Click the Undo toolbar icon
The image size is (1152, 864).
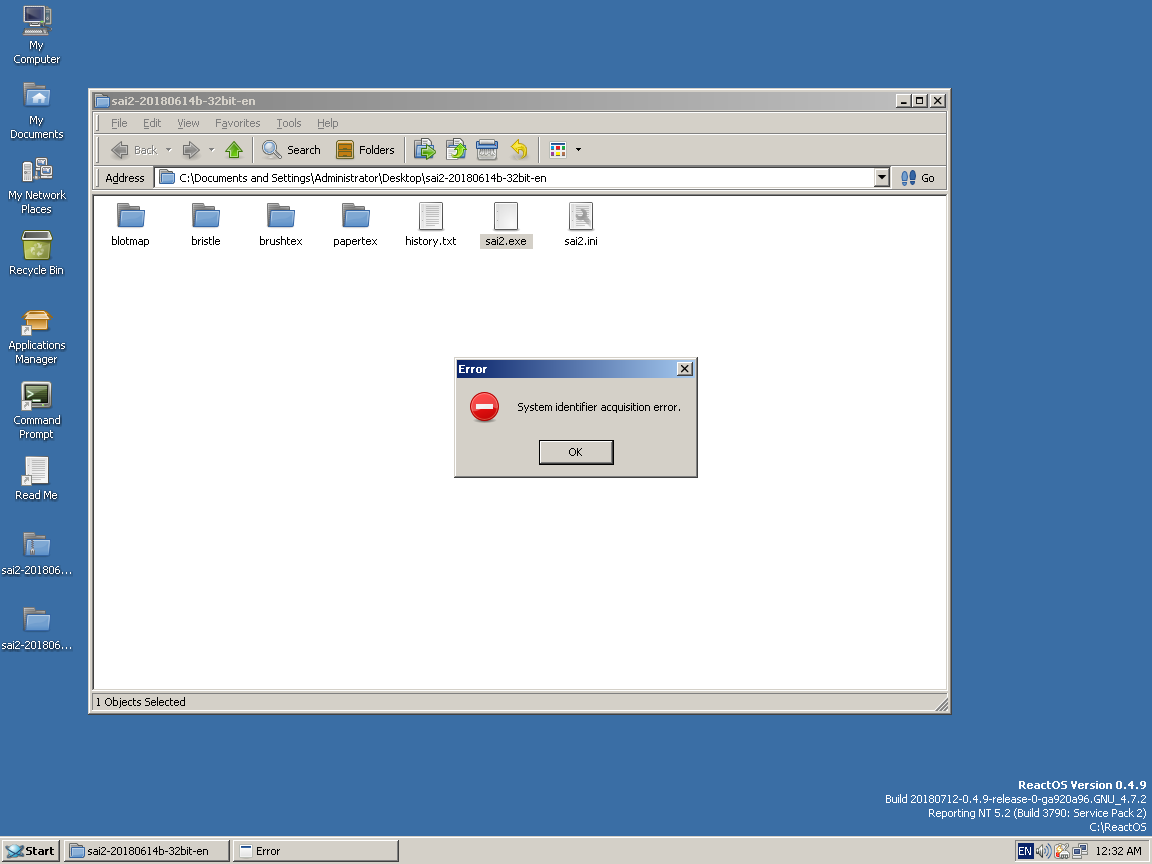click(x=519, y=150)
